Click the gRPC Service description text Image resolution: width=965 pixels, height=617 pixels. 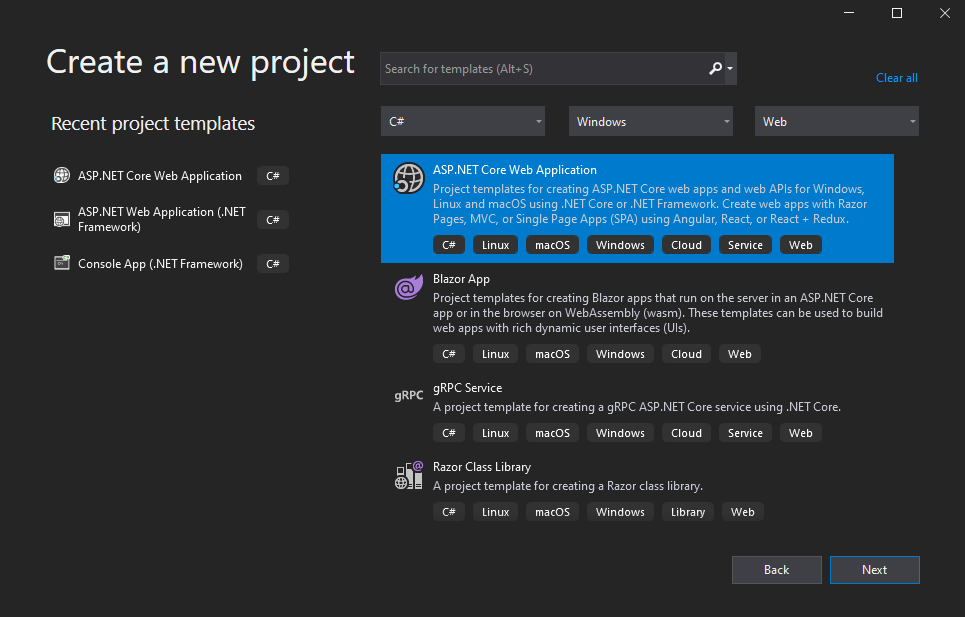point(636,407)
